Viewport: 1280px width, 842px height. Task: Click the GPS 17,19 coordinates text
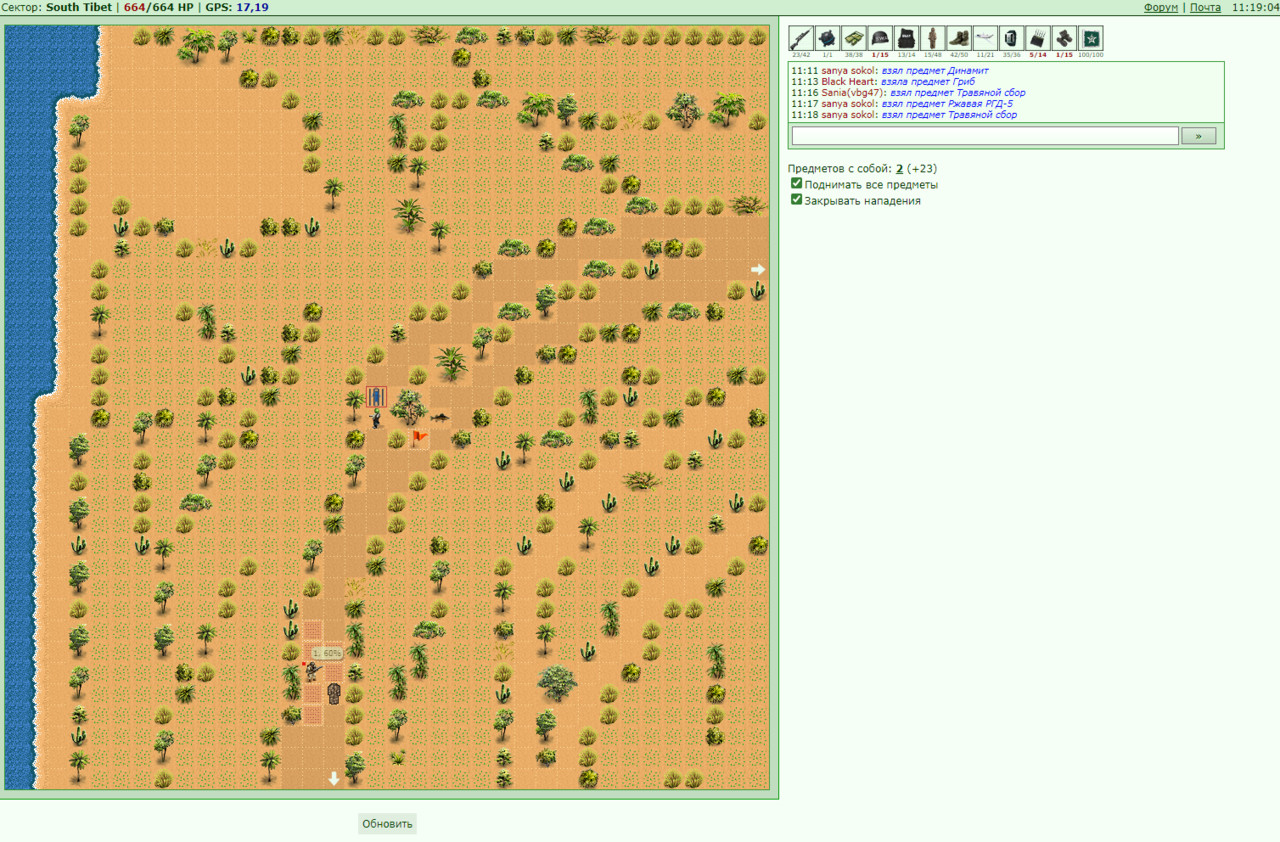(x=237, y=7)
